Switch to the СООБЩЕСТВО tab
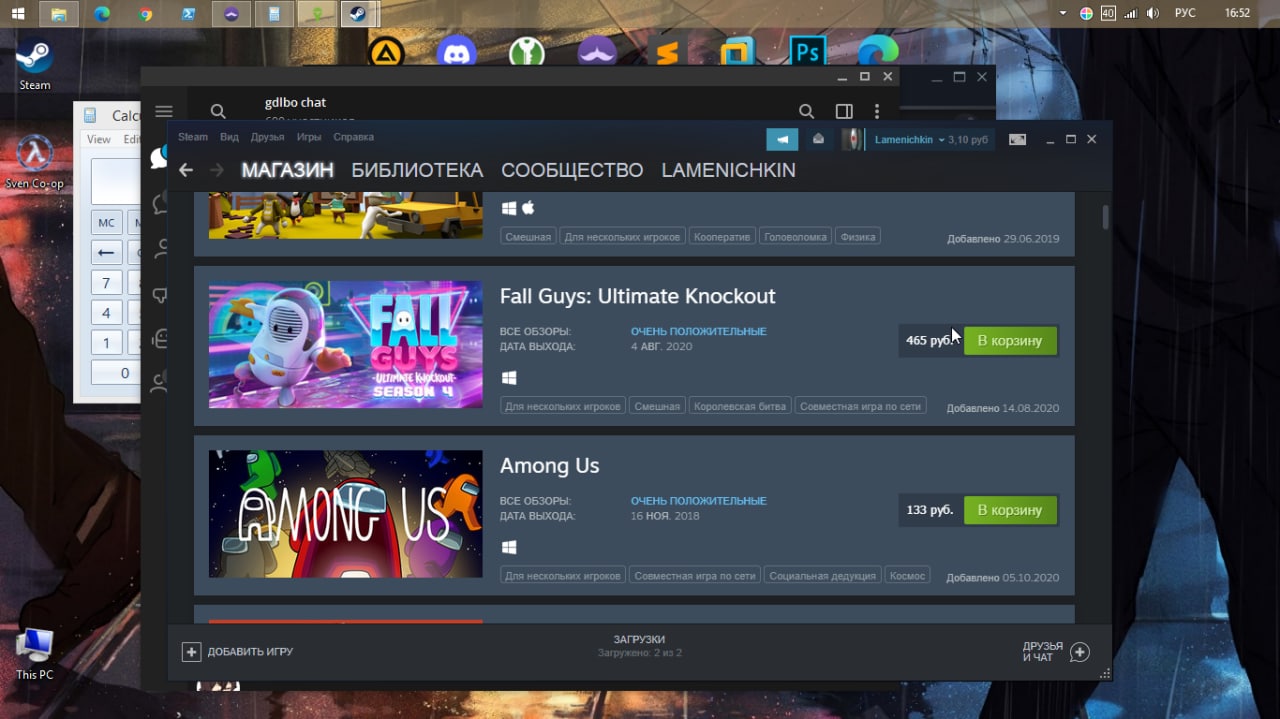The height and width of the screenshot is (719, 1280). (x=572, y=170)
